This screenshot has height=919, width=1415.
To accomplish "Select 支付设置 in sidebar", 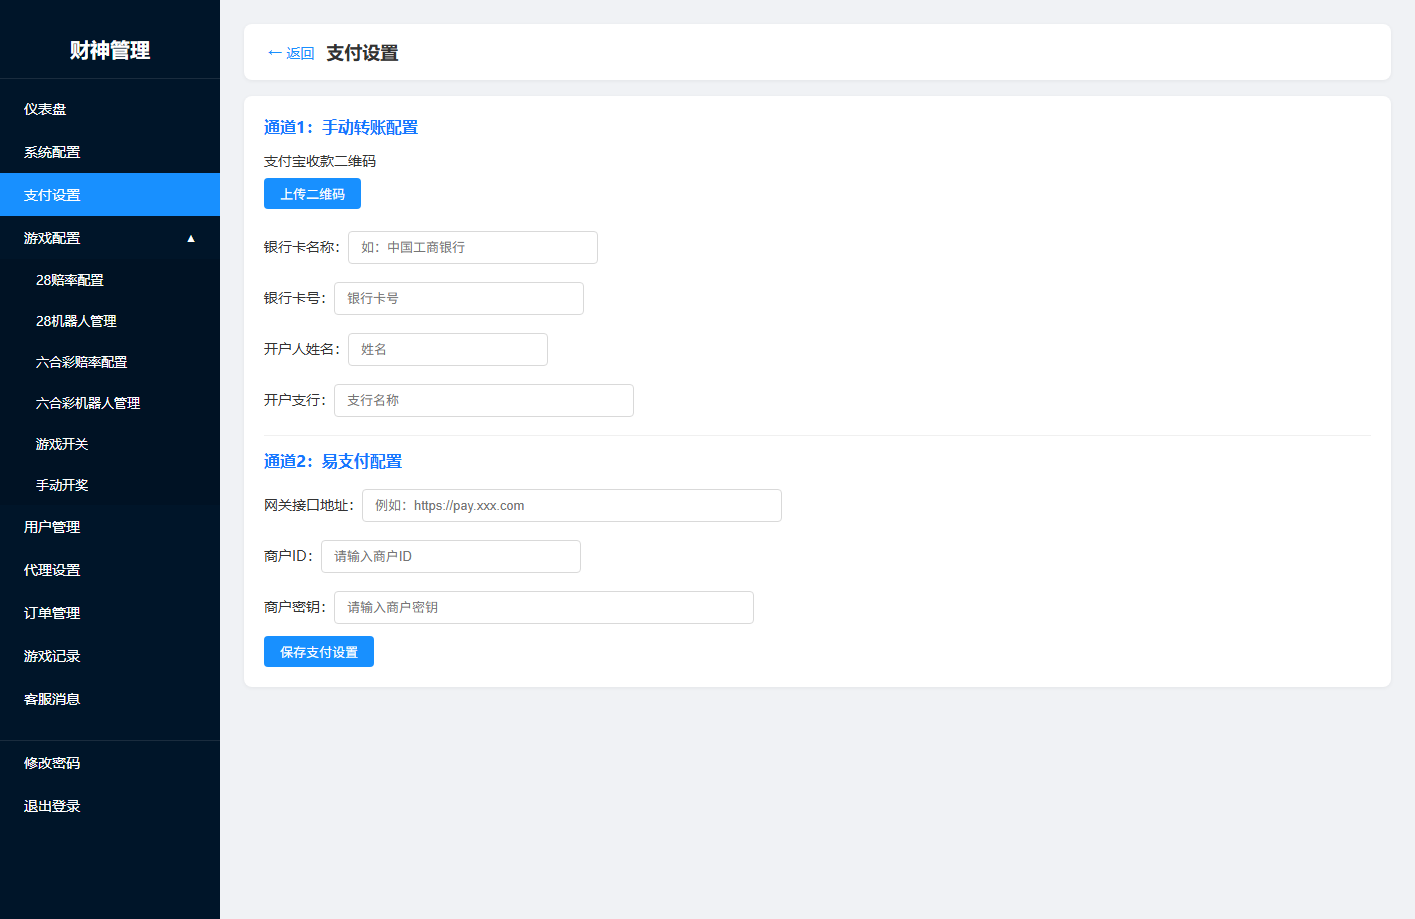I will [x=110, y=195].
